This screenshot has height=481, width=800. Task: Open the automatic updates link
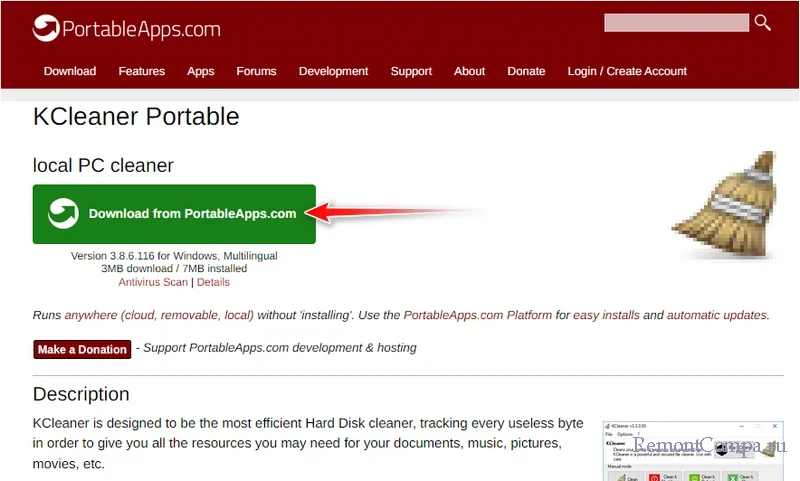718,315
